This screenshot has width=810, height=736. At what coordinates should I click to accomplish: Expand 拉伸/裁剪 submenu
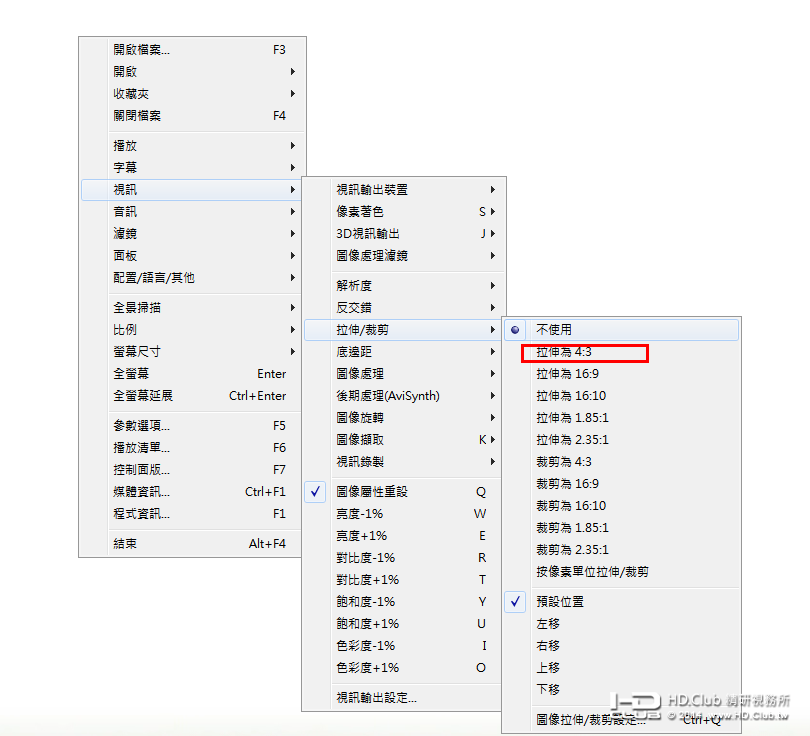coord(401,330)
